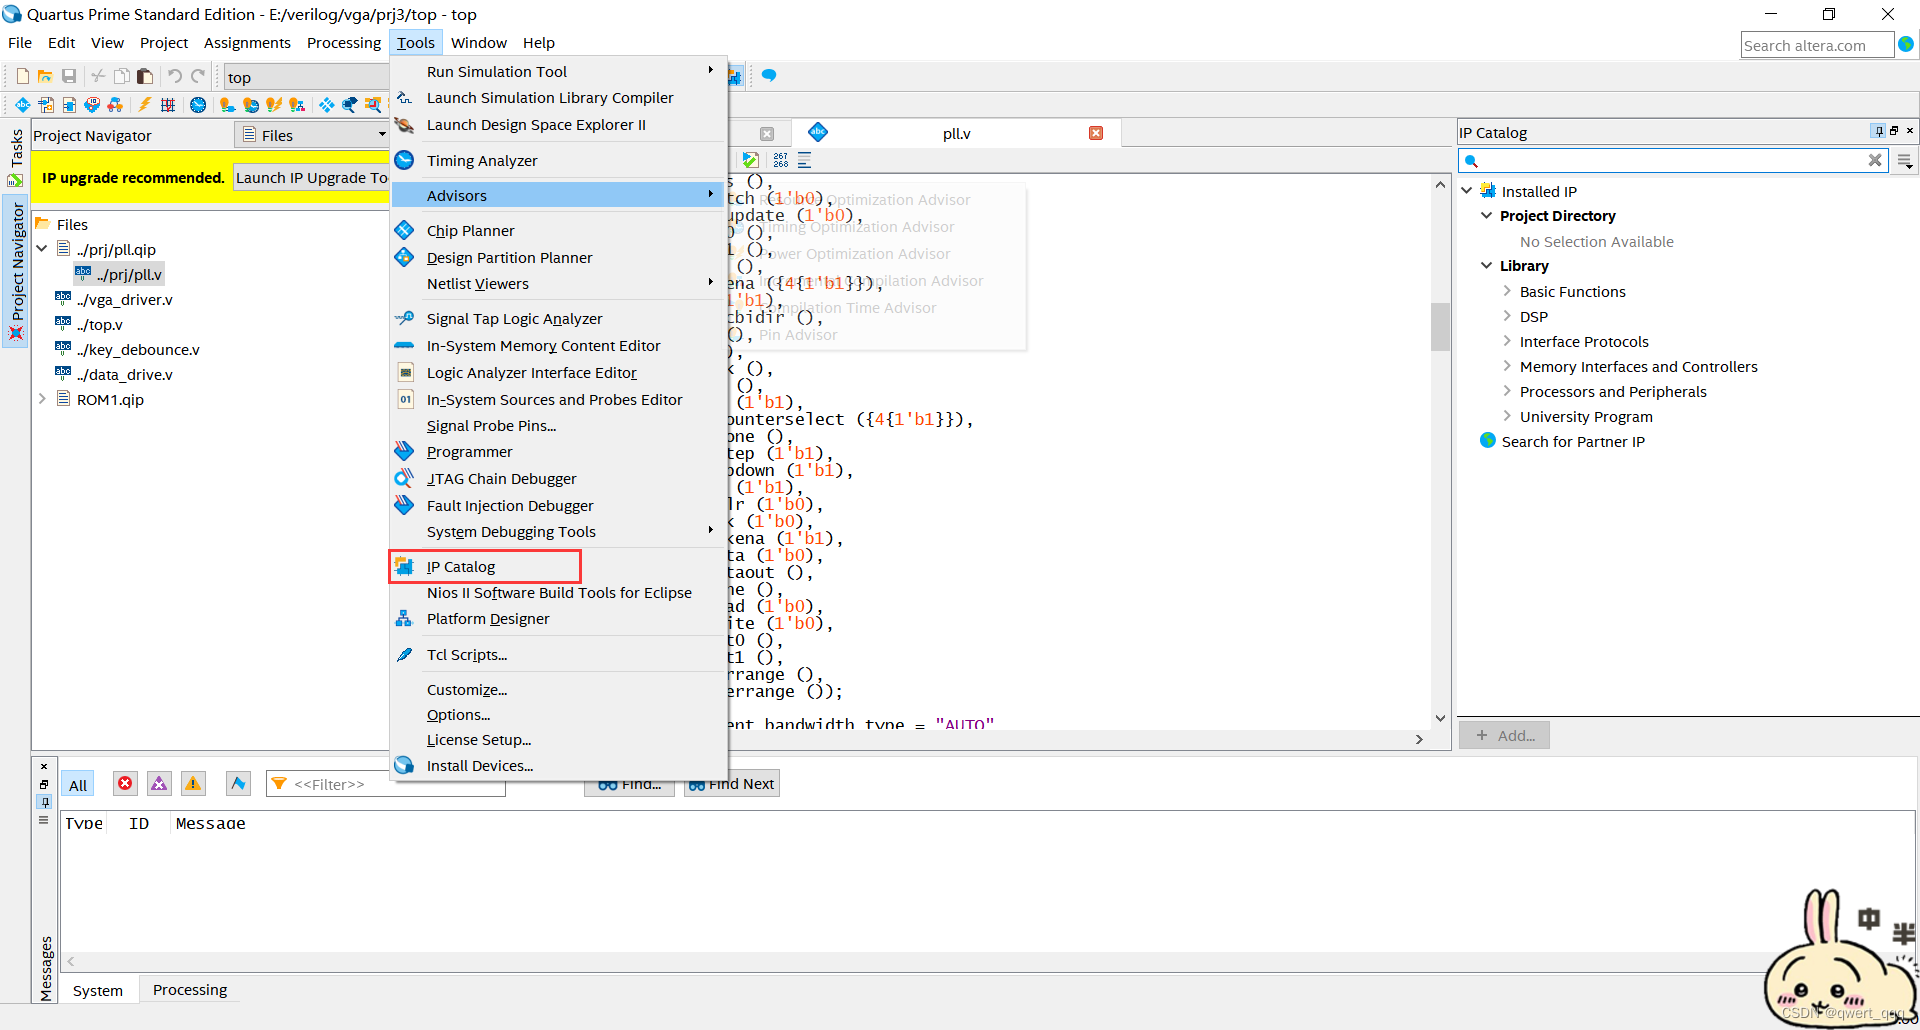The height and width of the screenshot is (1030, 1920).
Task: Focus the IP Catalog search field
Action: (x=1673, y=160)
